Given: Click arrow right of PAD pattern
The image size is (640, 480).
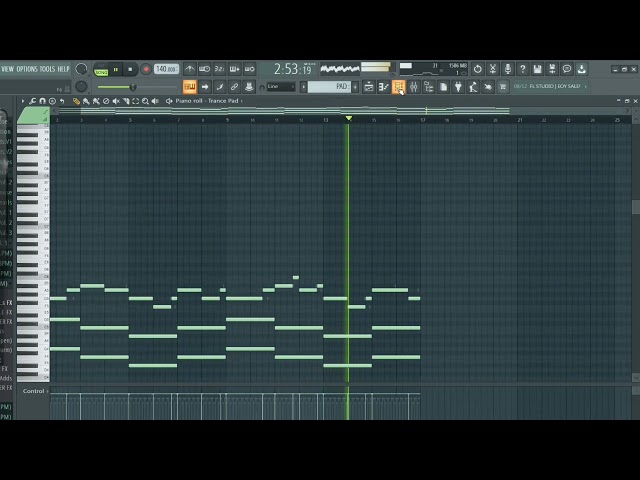Looking at the screenshot, I should (x=355, y=87).
